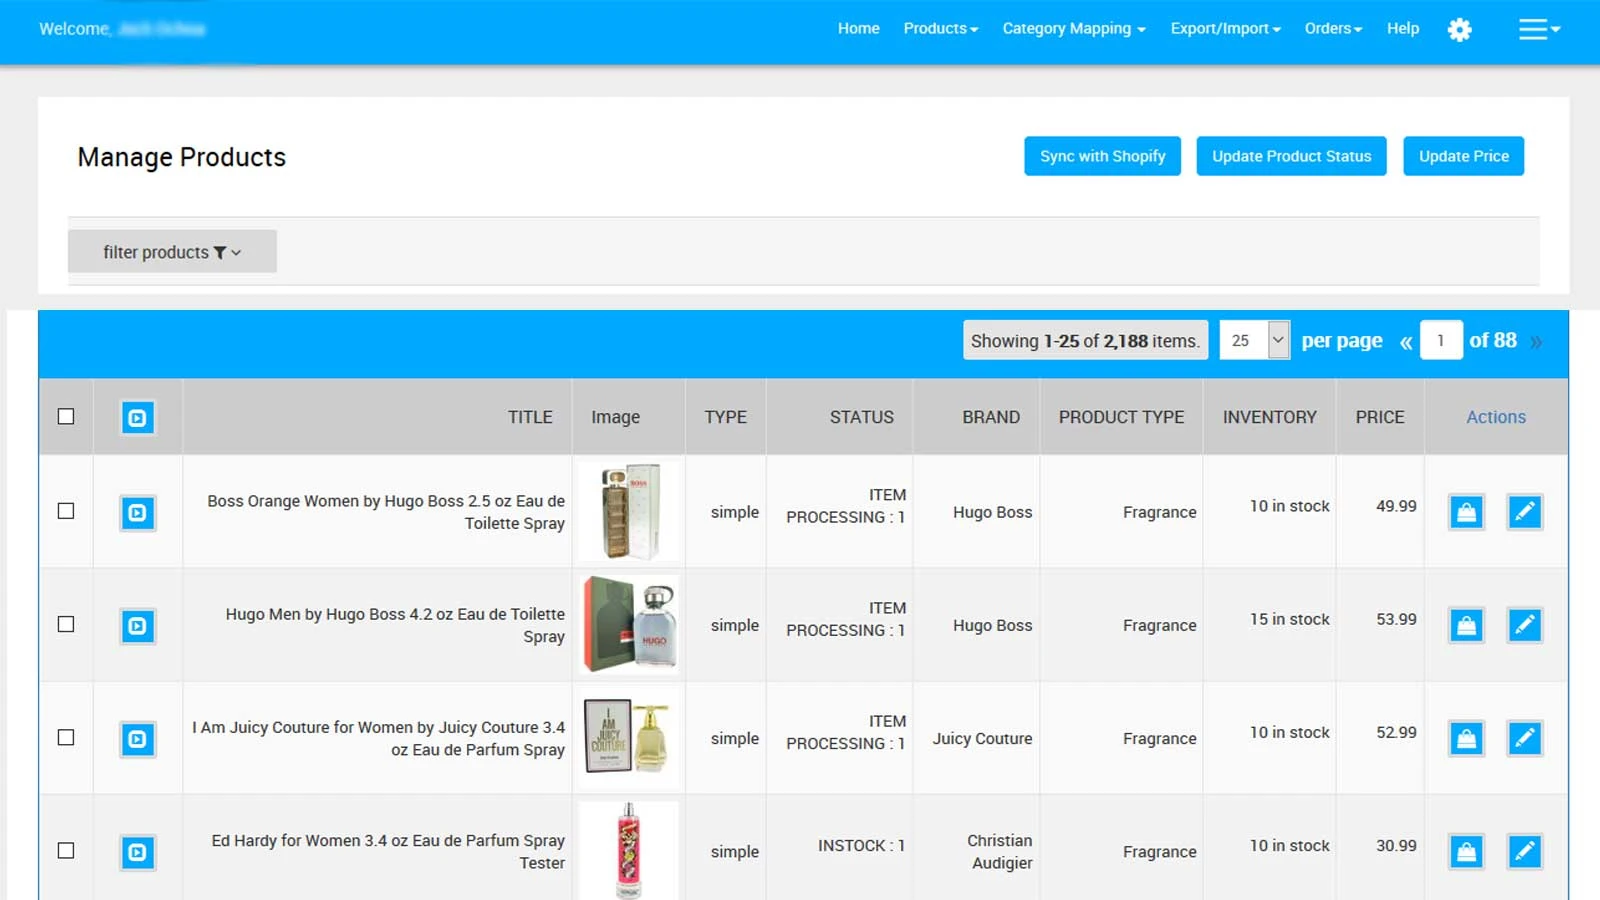Edit I Am Juicy Couture with pencil icon
Image resolution: width=1600 pixels, height=900 pixels.
tap(1524, 738)
